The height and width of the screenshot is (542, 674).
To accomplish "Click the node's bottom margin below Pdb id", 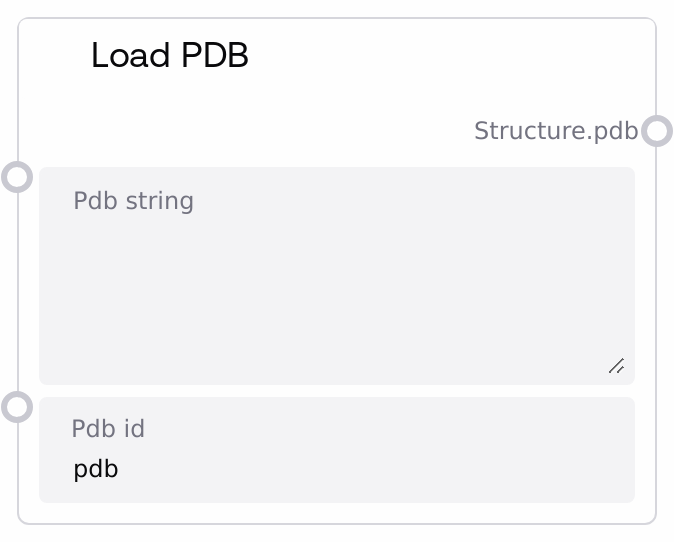I will tap(336, 512).
